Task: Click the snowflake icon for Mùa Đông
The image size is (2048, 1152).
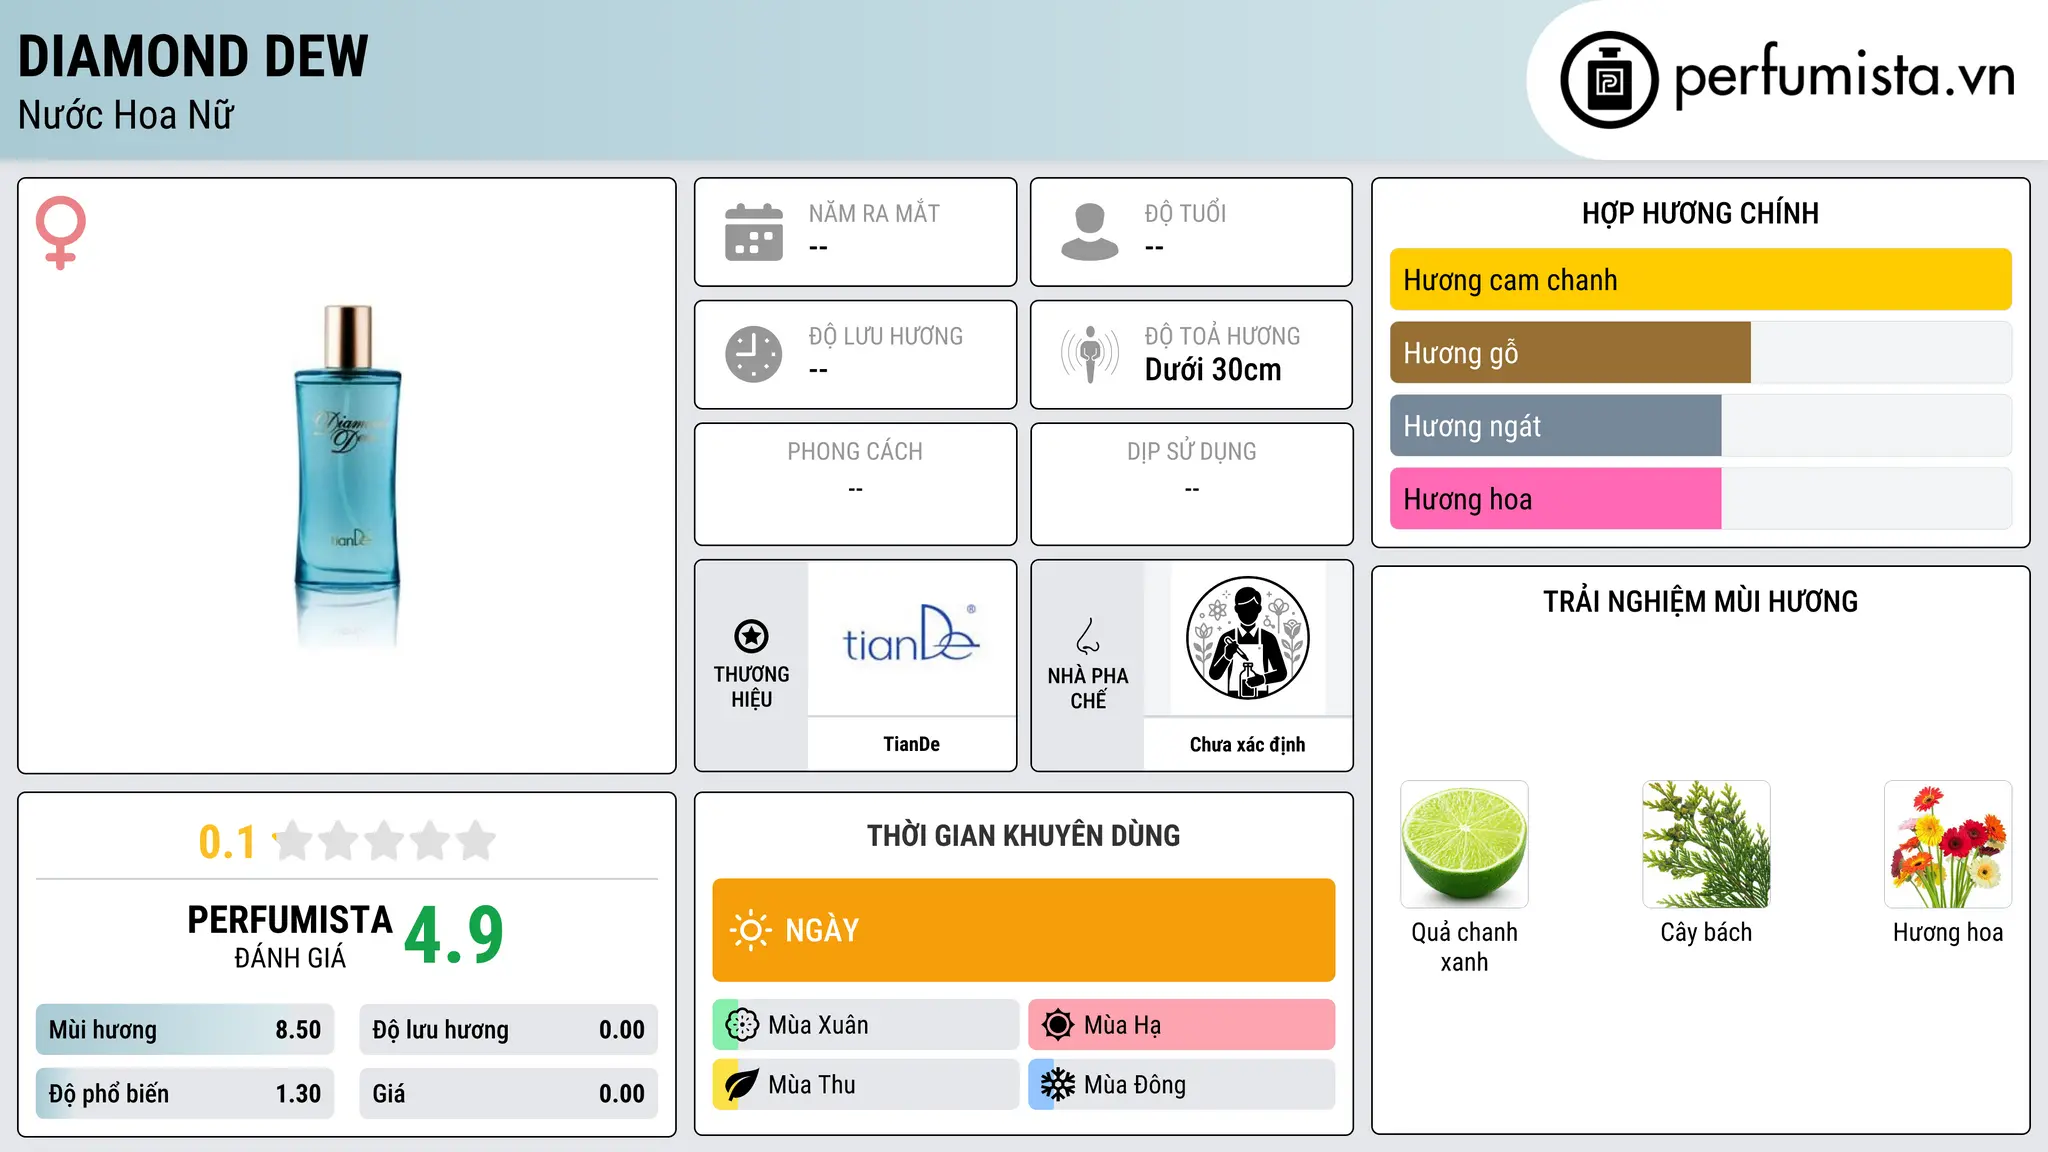Action: [x=1058, y=1085]
